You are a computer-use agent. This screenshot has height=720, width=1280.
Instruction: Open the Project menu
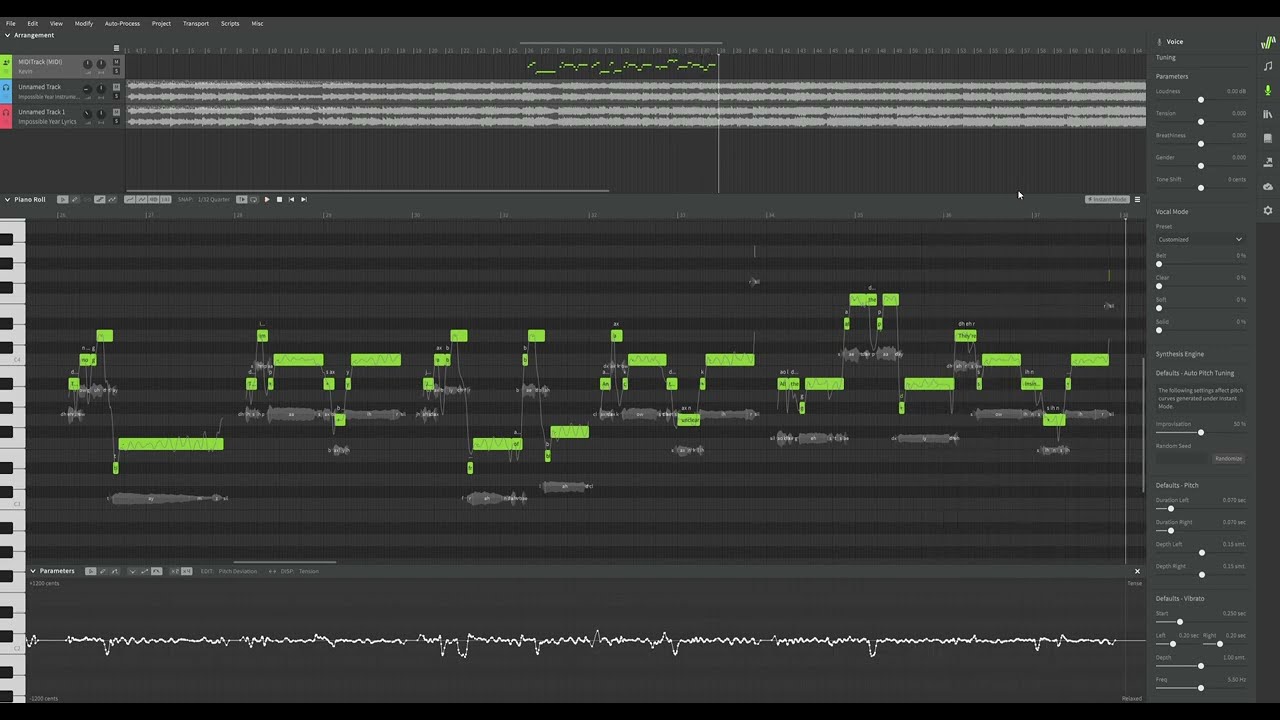(161, 23)
